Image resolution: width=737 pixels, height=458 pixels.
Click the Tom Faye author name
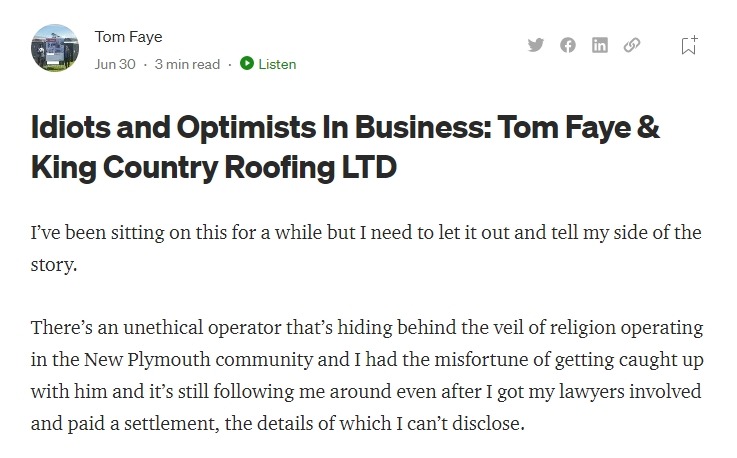(x=128, y=37)
